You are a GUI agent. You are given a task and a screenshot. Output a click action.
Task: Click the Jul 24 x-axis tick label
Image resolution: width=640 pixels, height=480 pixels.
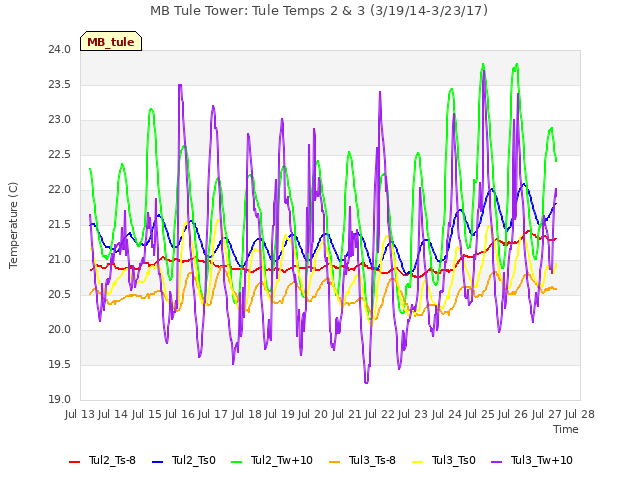click(447, 414)
